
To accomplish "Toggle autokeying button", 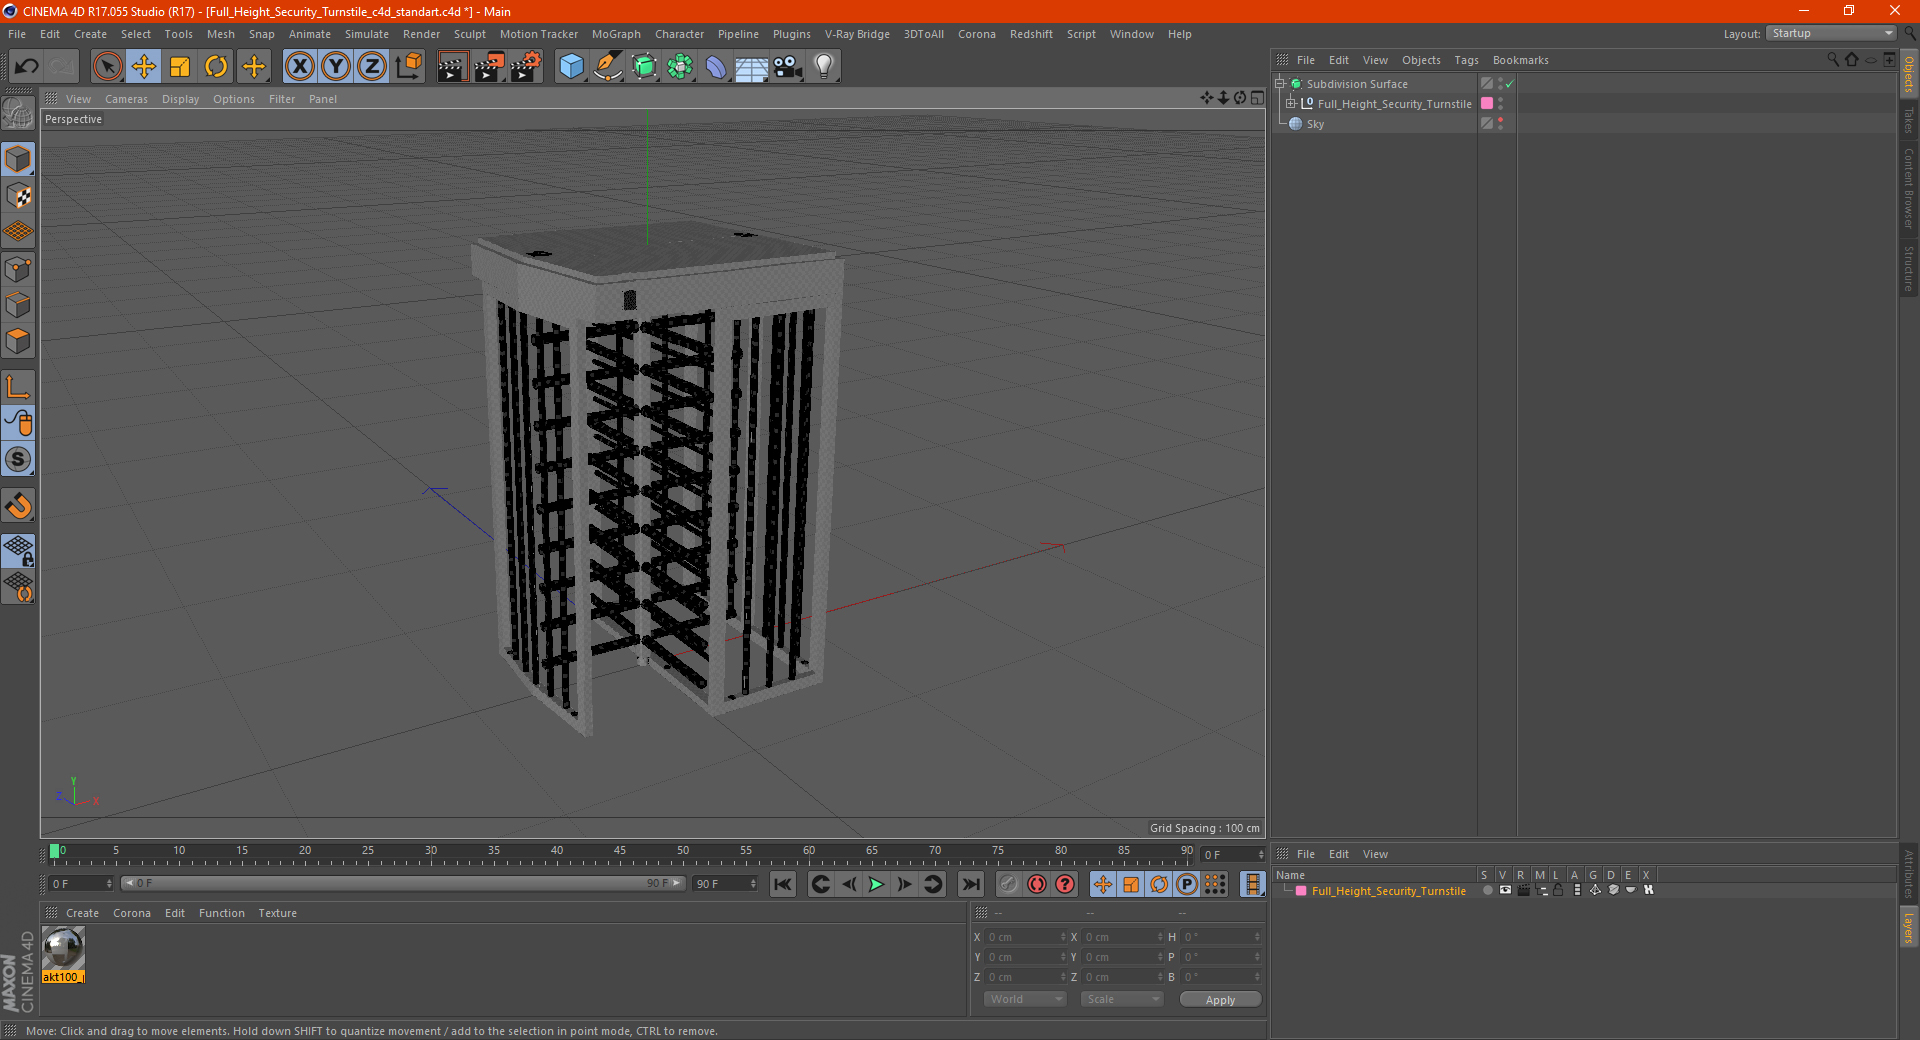I will (1037, 884).
